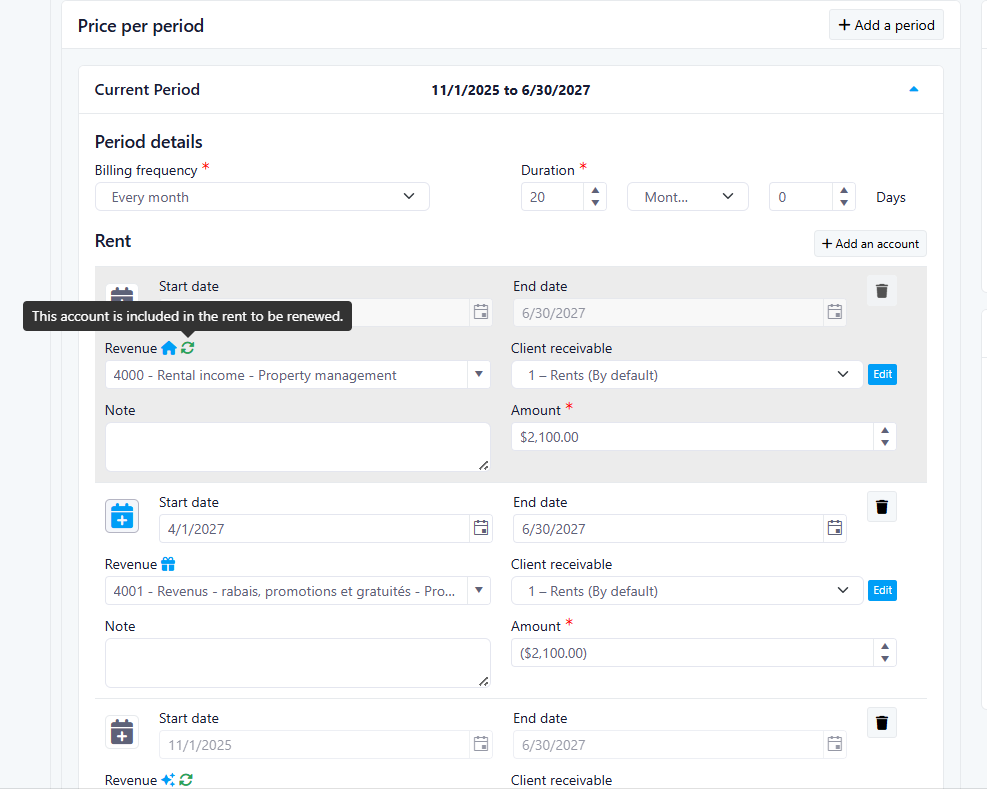987x792 pixels.
Task: Click the sparkle icon next to bottom Revenue
Action: [168, 780]
